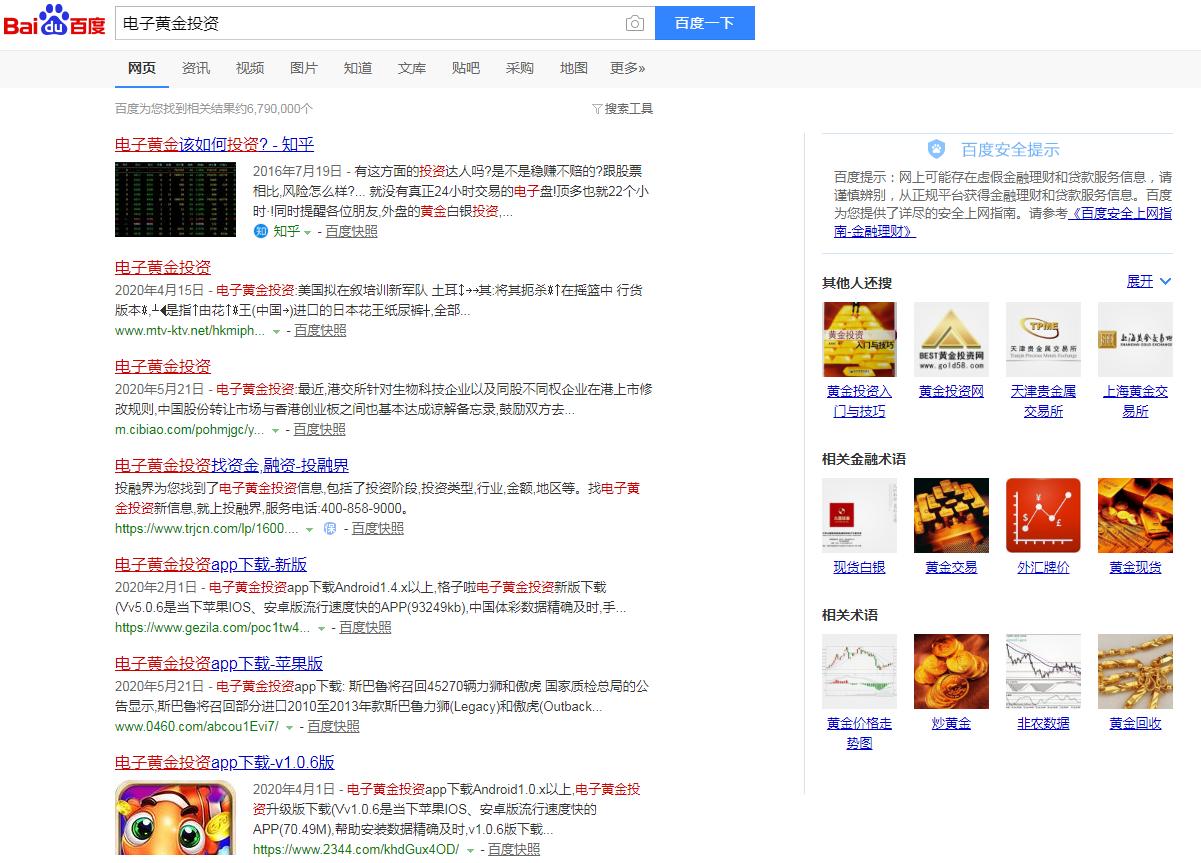
Task: Open 搜索工具 filter tools
Action: pyautogui.click(x=622, y=108)
